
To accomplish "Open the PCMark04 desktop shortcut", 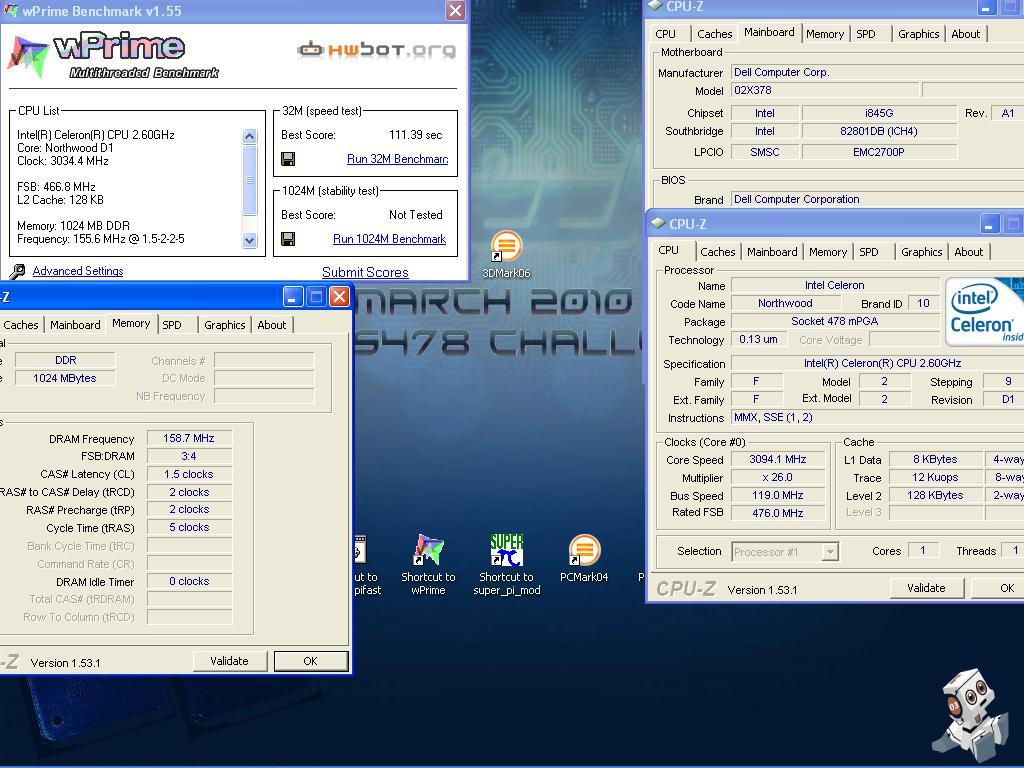I will 584,557.
